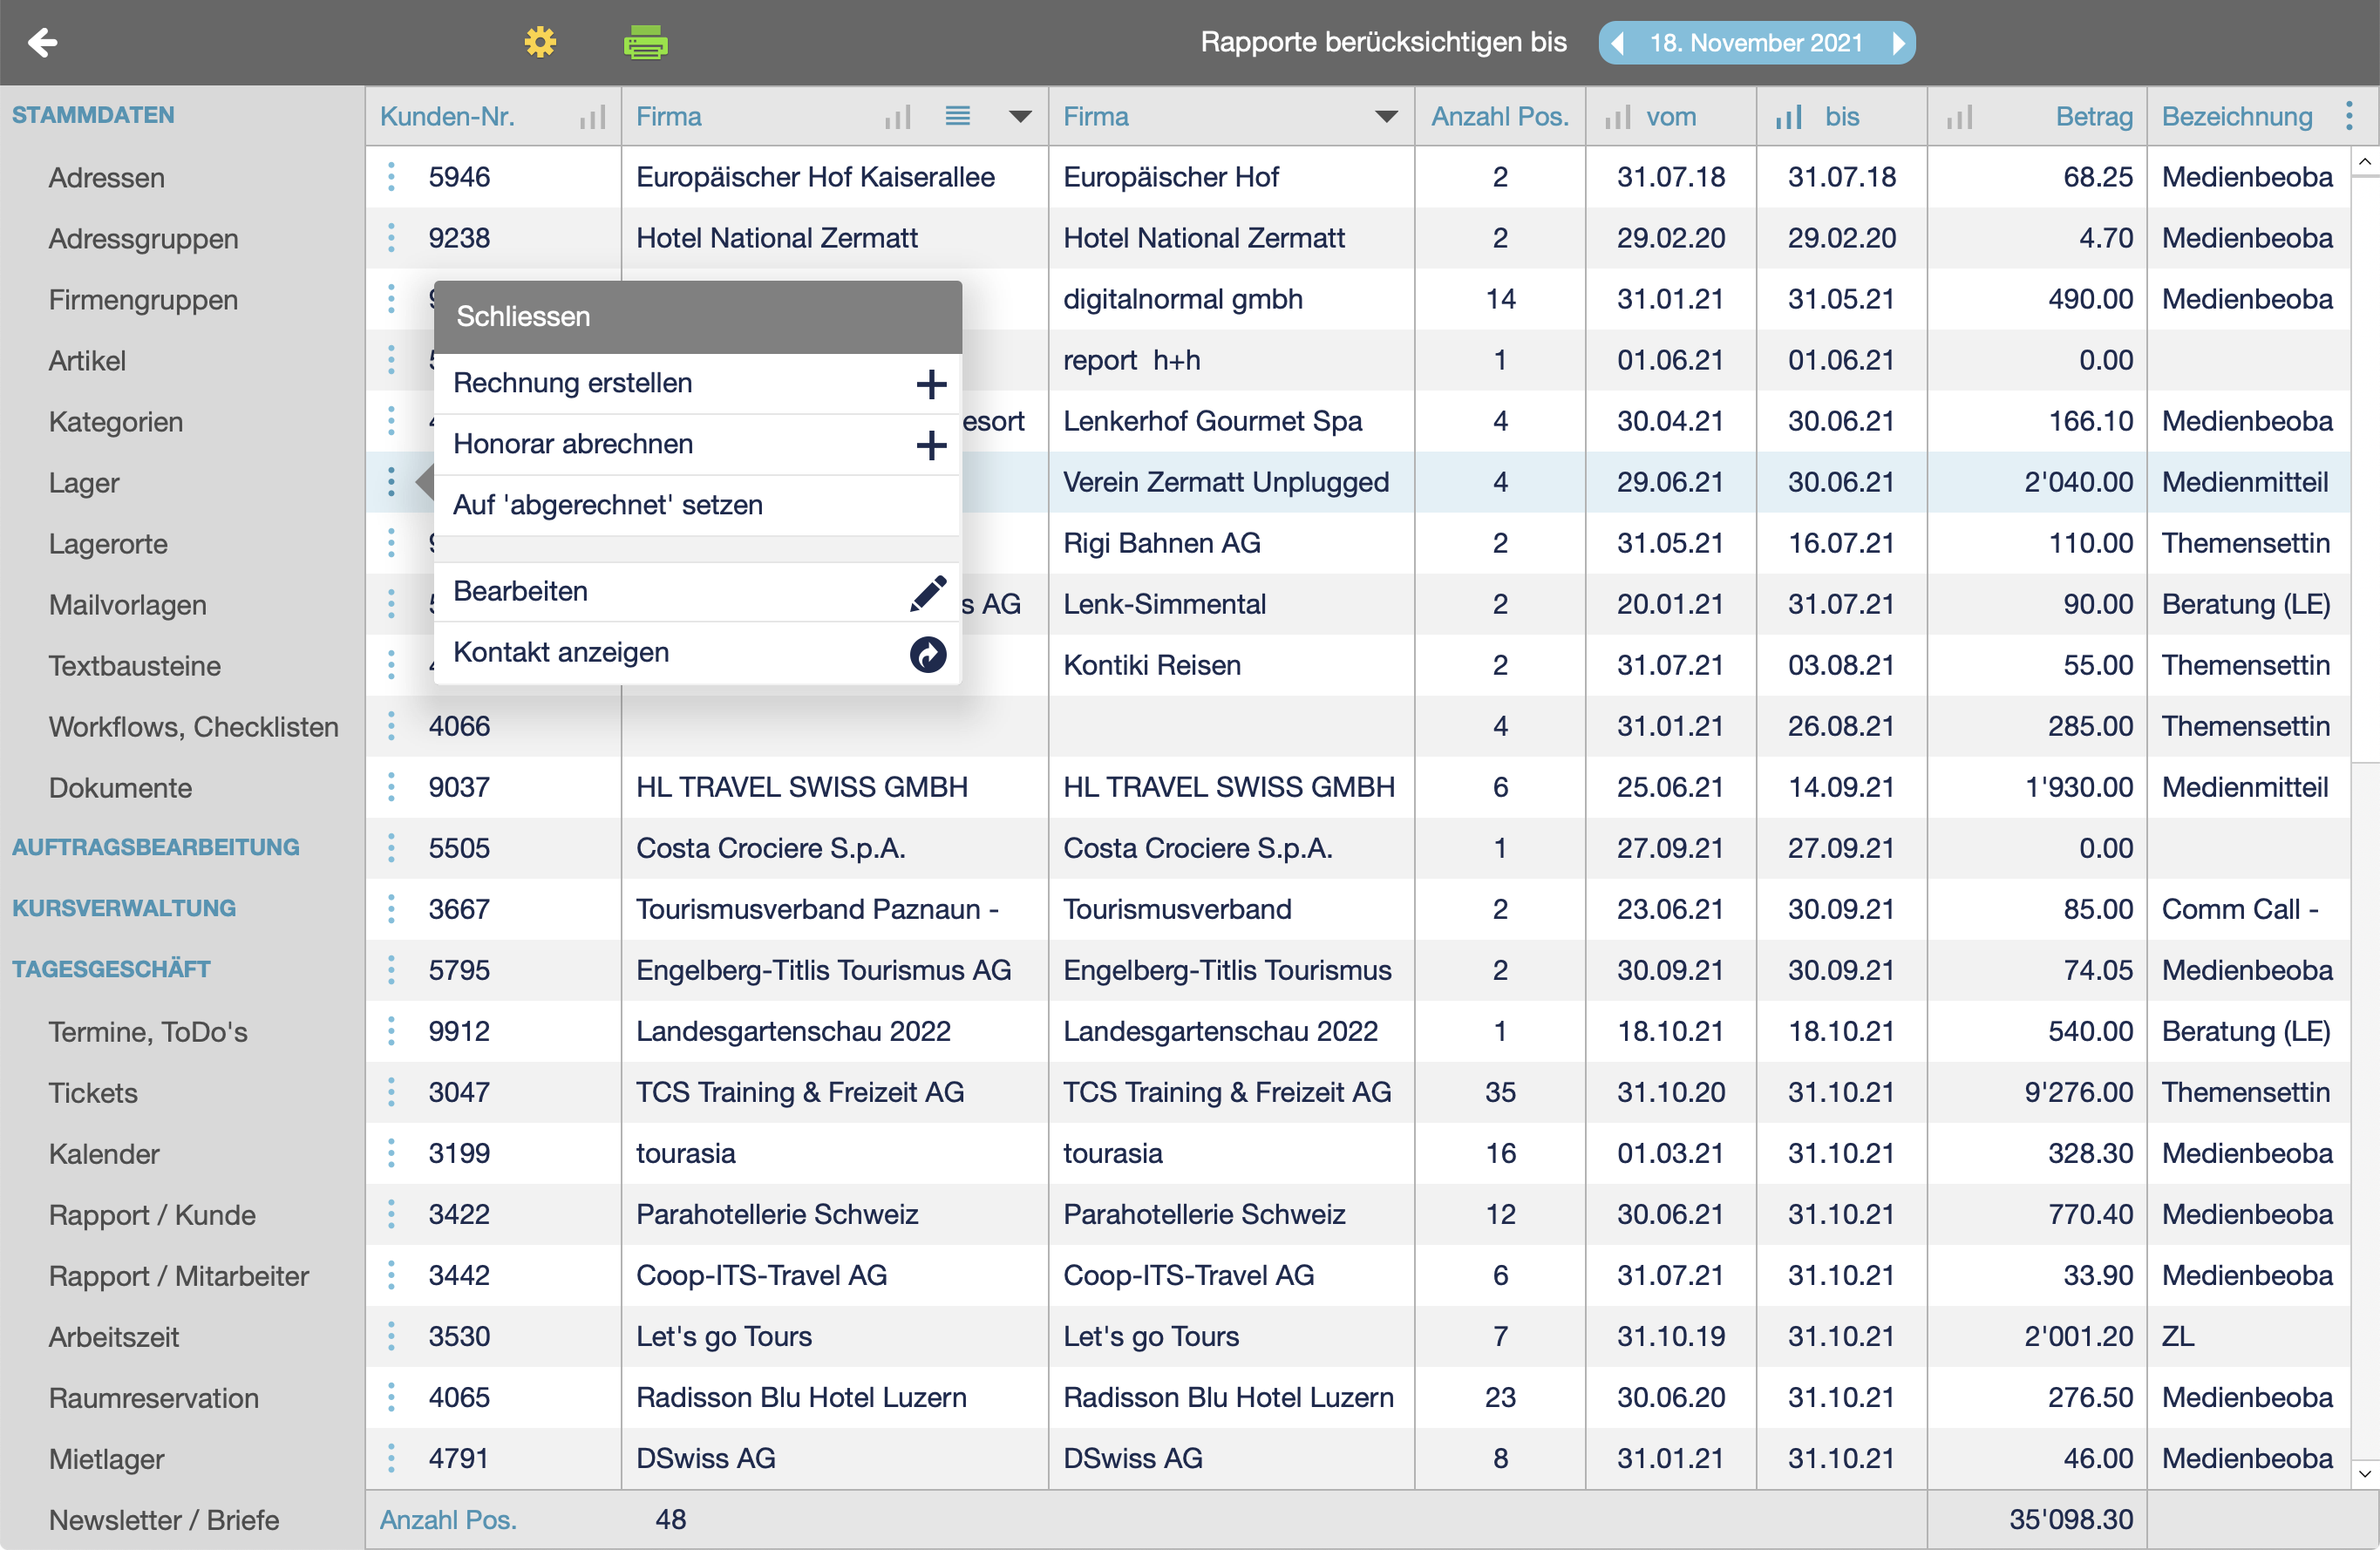Screen dimensions: 2380x1550
Task: Expand the KURSVERWALTUNG sidebar section
Action: click(124, 908)
